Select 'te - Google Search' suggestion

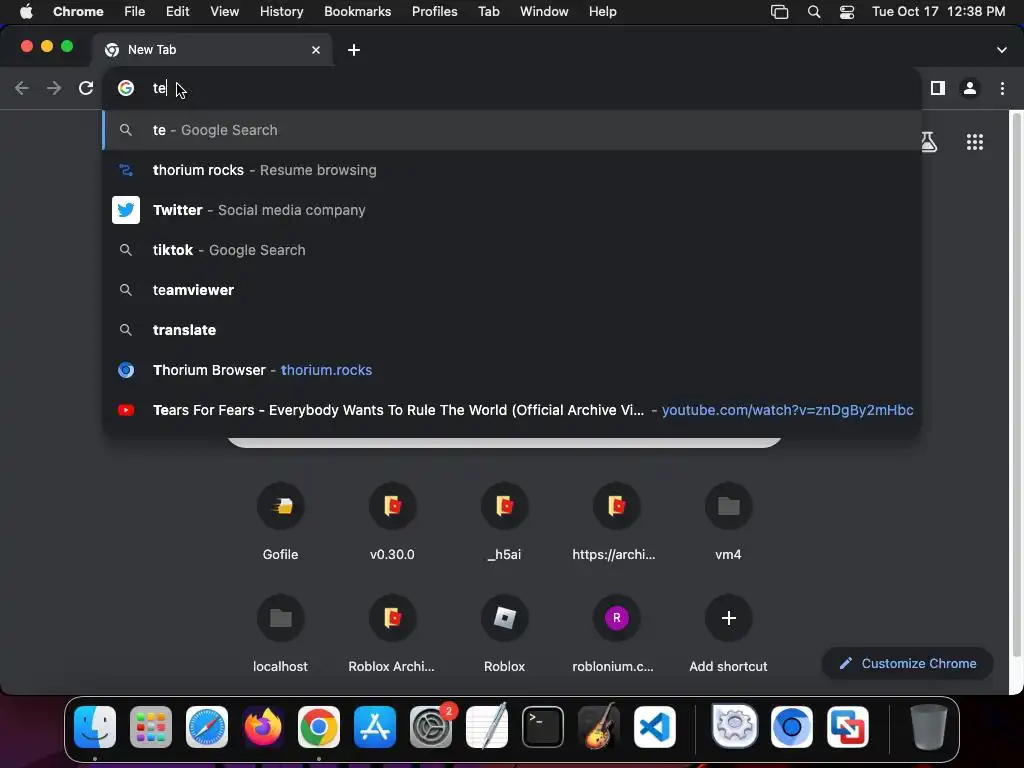pyautogui.click(x=512, y=130)
